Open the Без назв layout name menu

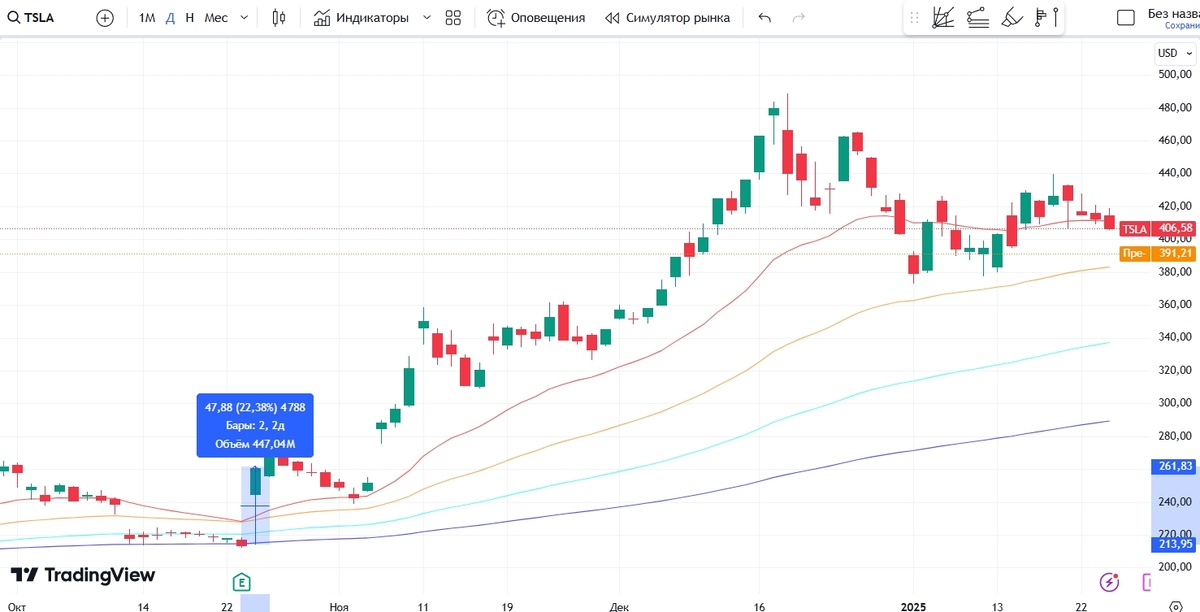[x=1173, y=13]
